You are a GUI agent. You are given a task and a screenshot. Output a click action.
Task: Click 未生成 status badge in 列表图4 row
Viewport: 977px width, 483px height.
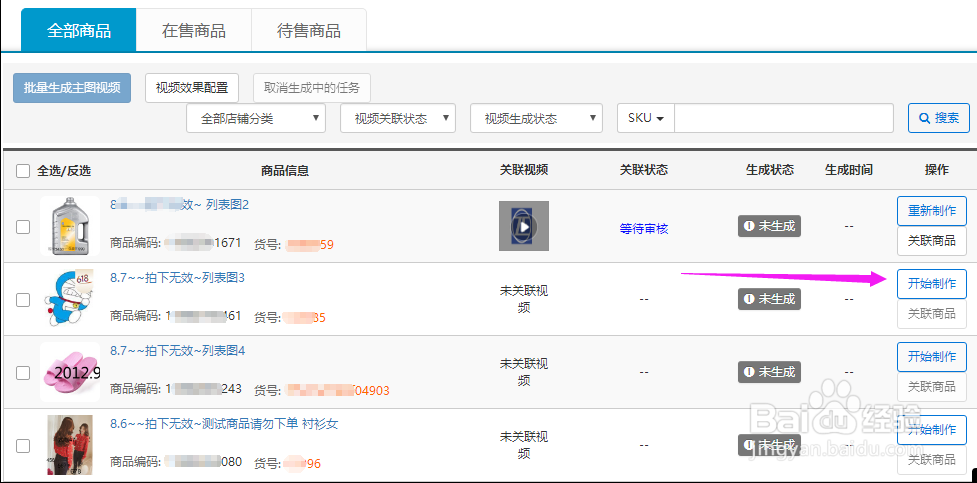coord(770,372)
